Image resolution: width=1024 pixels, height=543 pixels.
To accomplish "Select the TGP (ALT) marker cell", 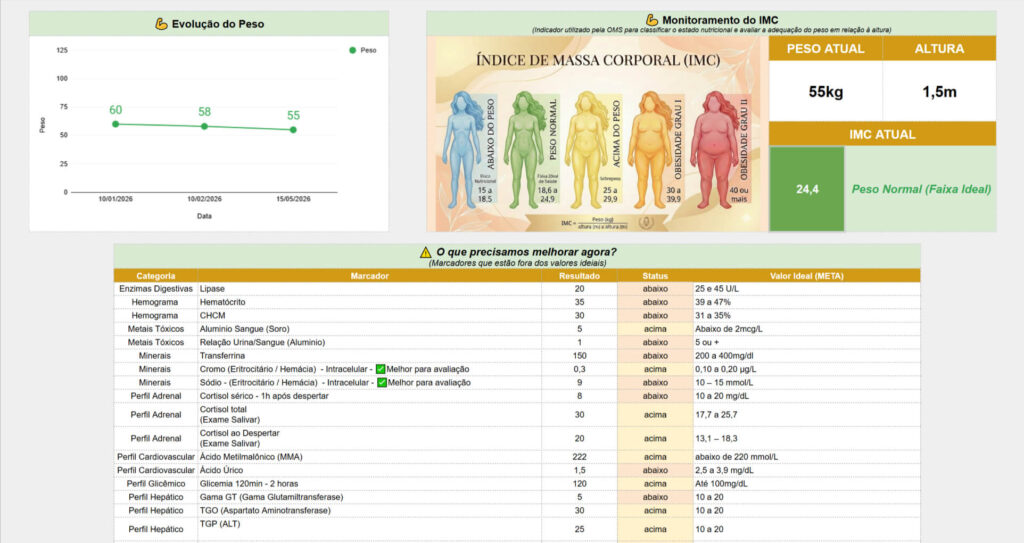I will tap(370, 529).
